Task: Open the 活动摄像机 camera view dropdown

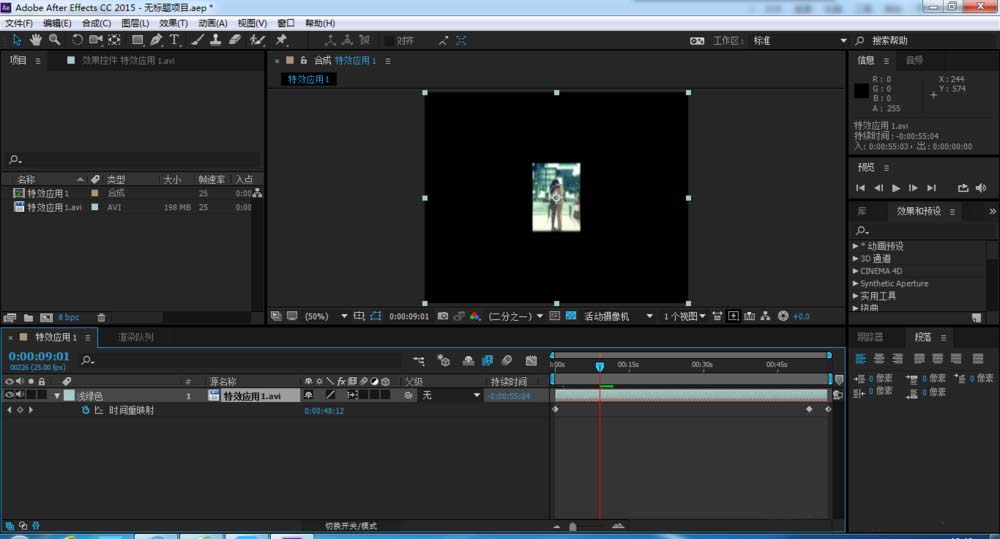Action: tap(614, 316)
